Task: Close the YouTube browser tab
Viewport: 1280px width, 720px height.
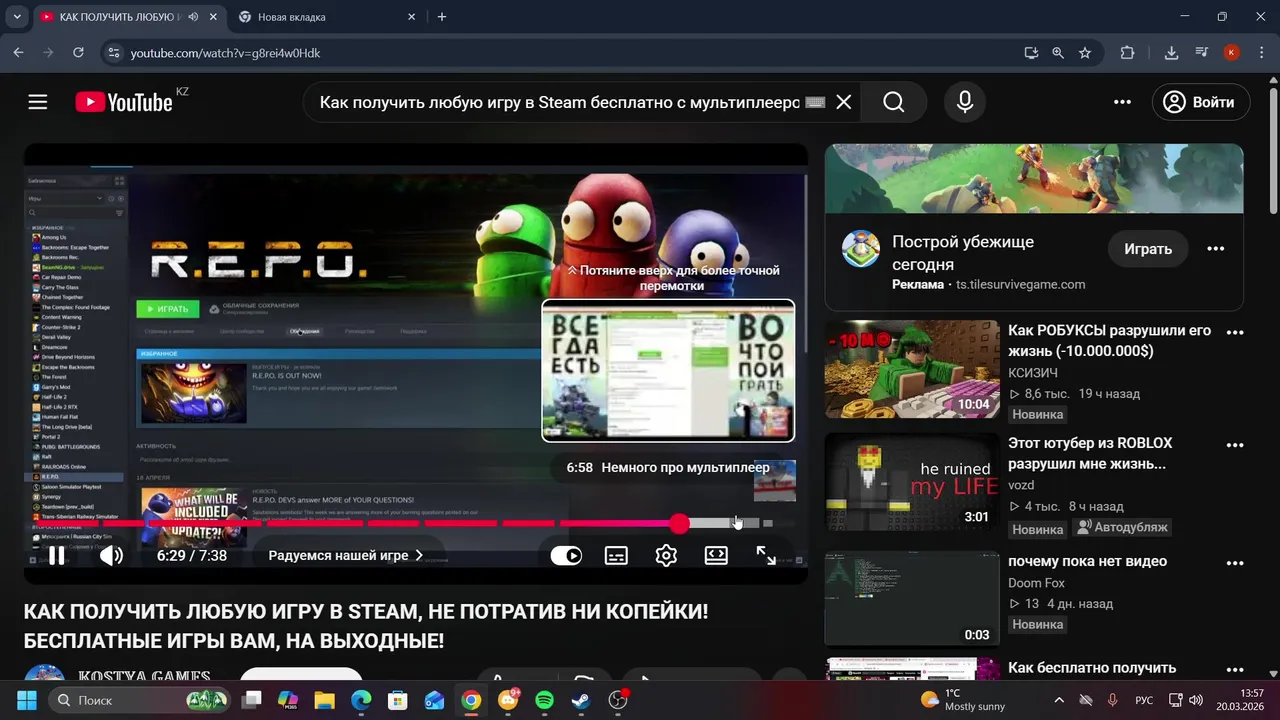Action: point(215,17)
